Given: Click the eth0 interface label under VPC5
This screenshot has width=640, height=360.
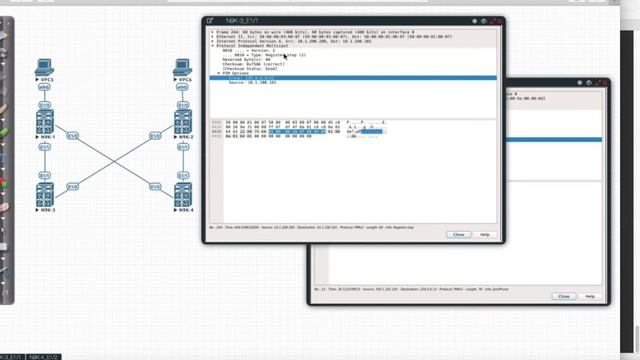Looking at the screenshot, I should click(44, 87).
